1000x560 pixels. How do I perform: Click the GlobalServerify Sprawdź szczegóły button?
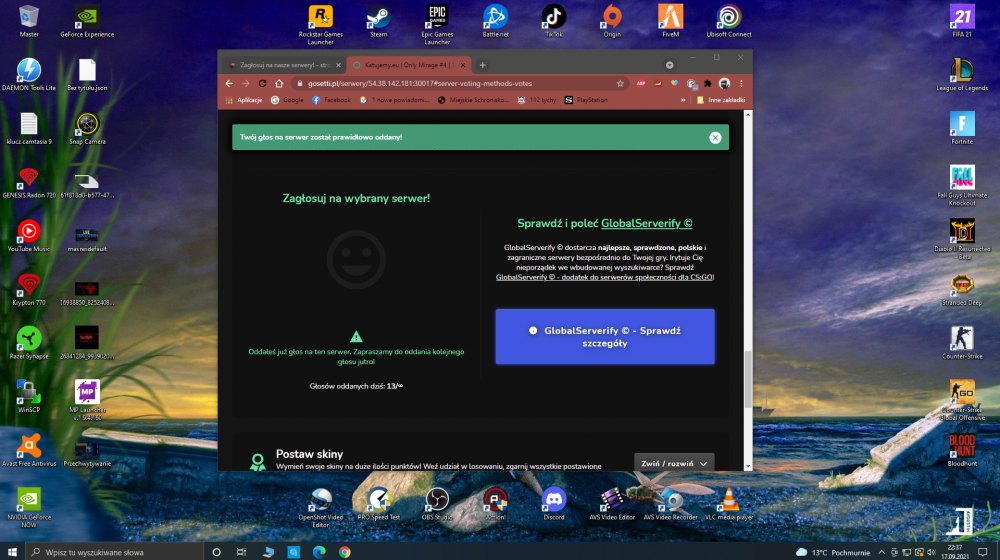coord(605,337)
